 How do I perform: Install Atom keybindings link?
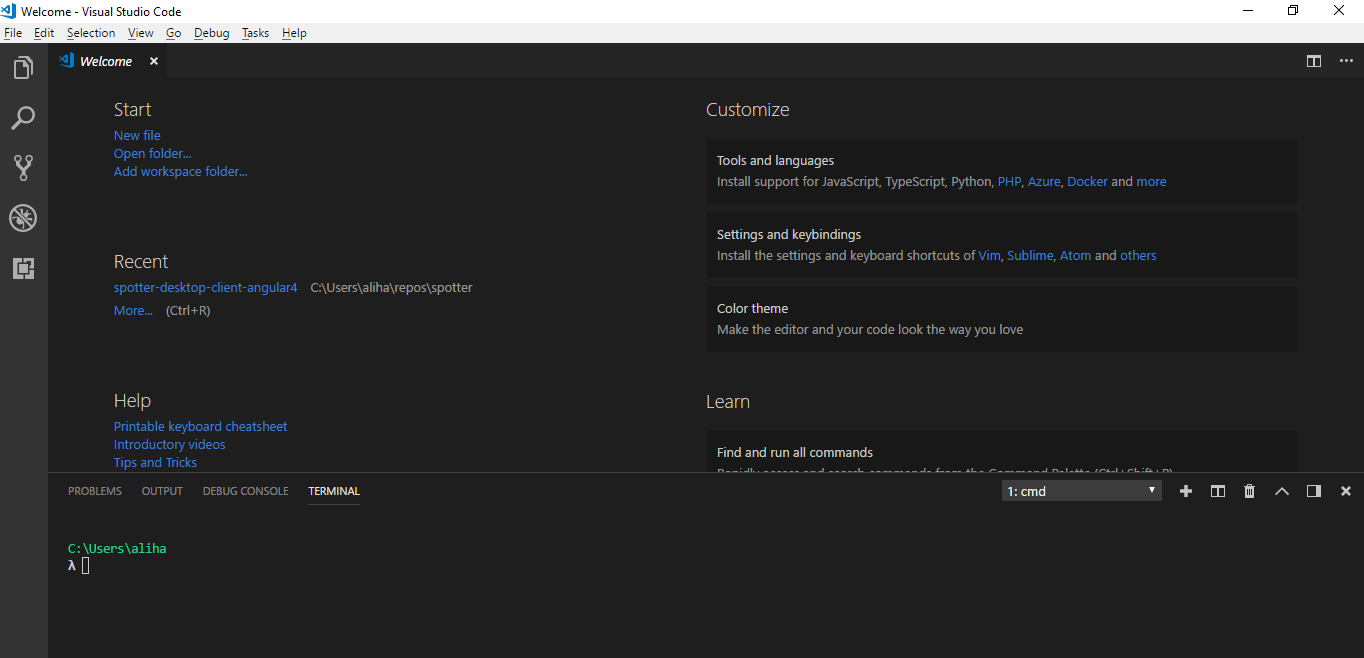tap(1076, 255)
